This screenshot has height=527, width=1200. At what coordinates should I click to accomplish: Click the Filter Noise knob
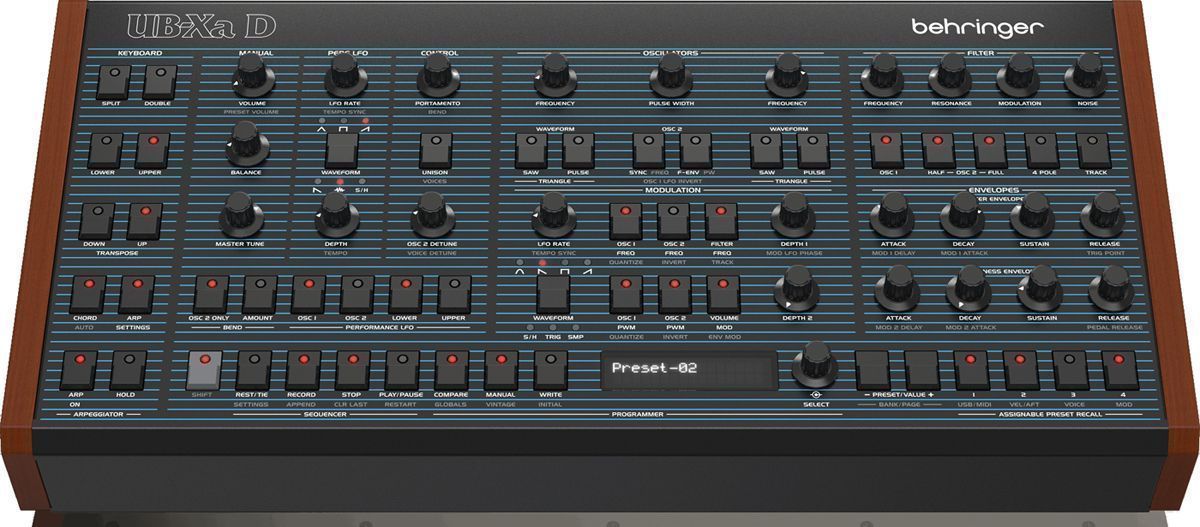pyautogui.click(x=1086, y=76)
